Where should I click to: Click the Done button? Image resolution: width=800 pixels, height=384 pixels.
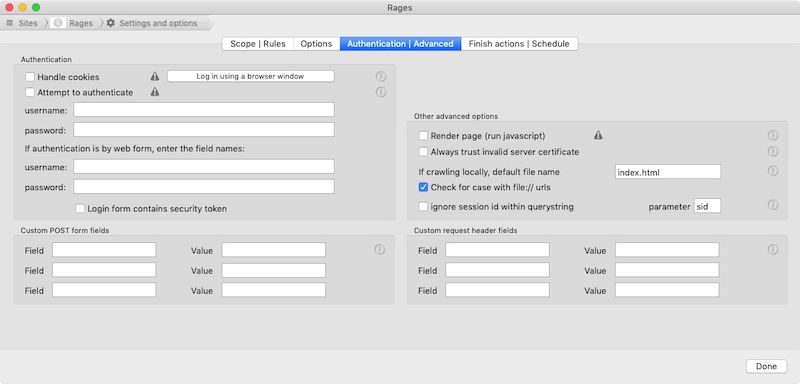[766, 366]
